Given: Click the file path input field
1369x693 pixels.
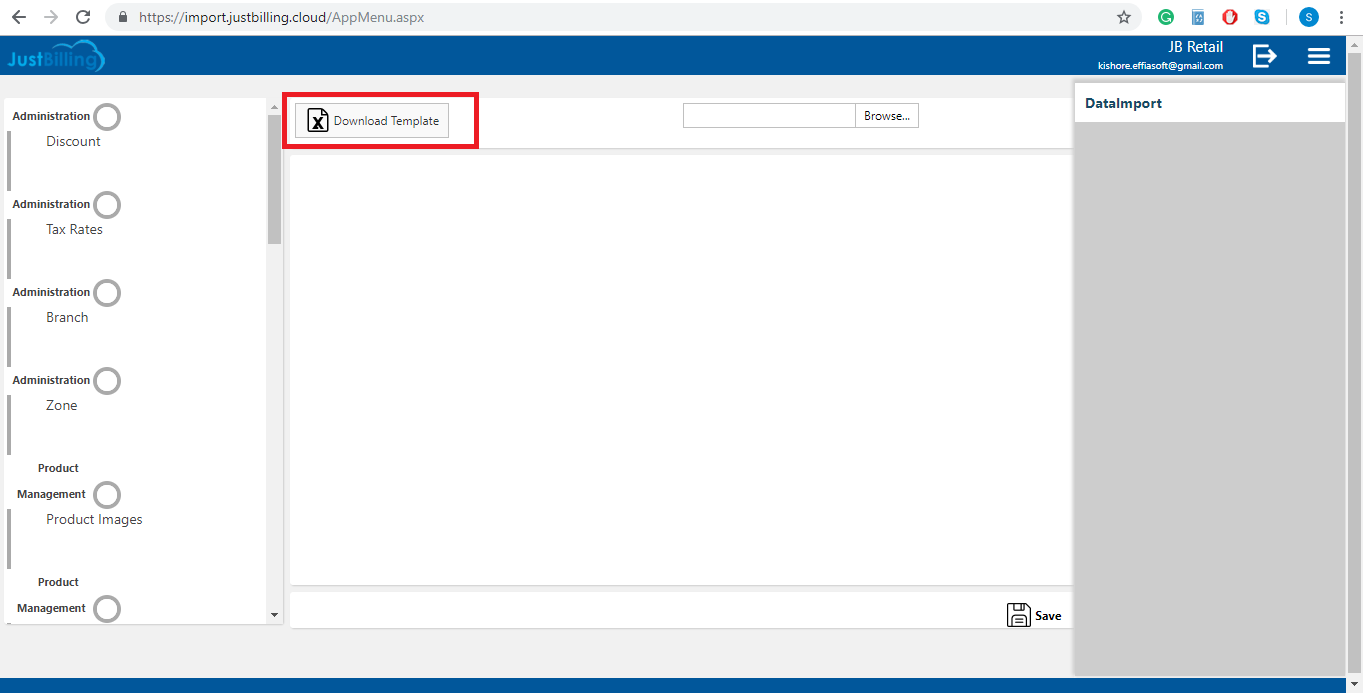Looking at the screenshot, I should click(769, 116).
